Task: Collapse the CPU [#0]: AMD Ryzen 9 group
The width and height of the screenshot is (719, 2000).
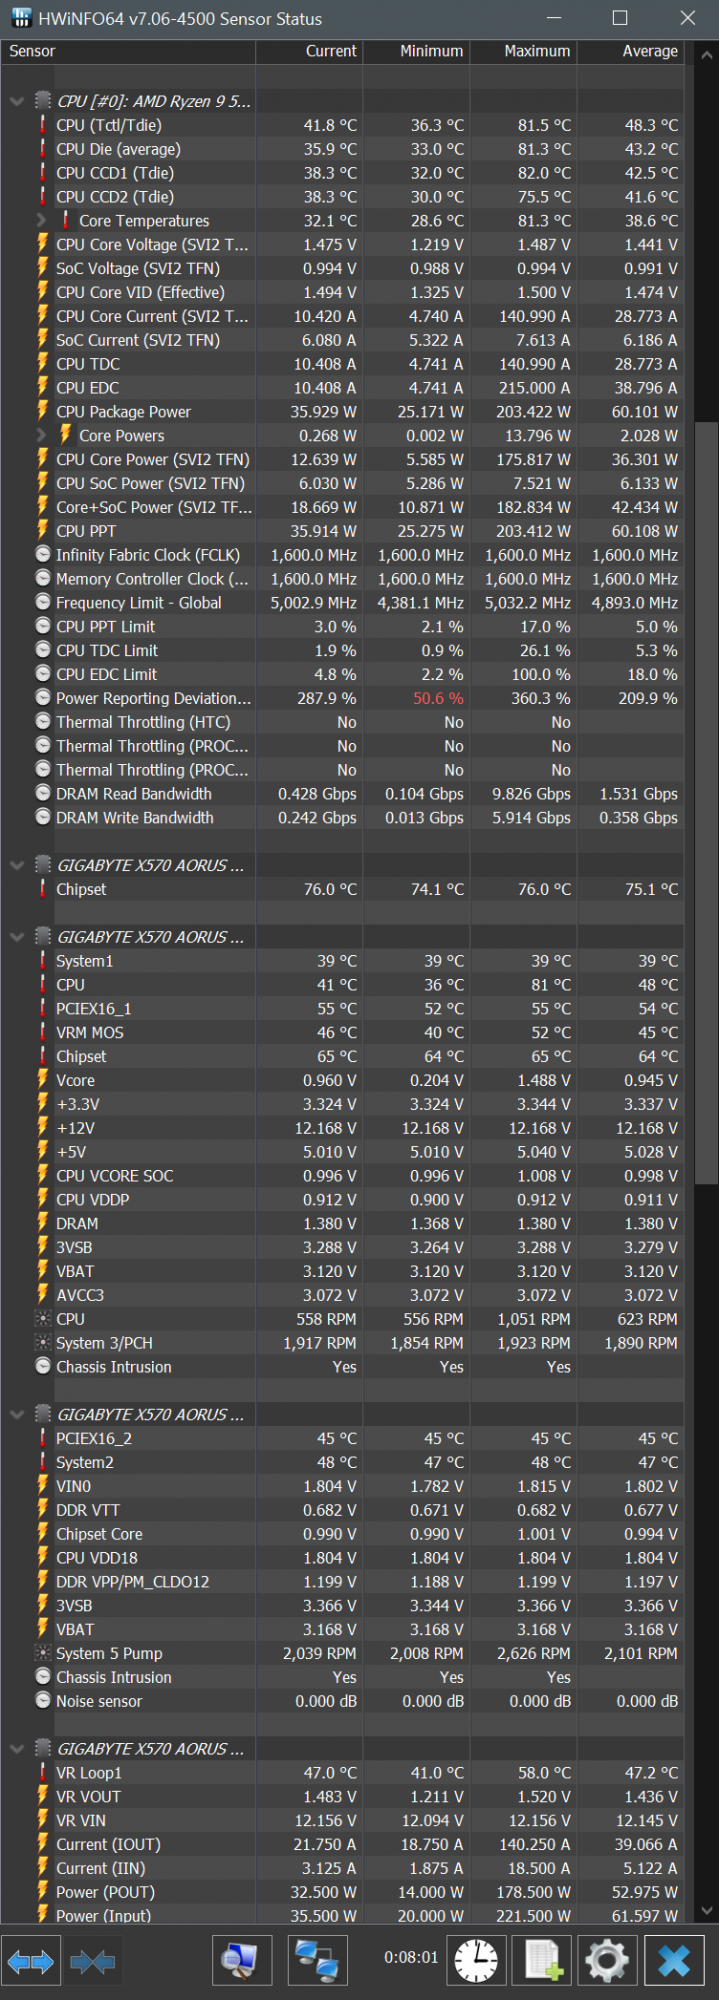Action: tap(16, 101)
